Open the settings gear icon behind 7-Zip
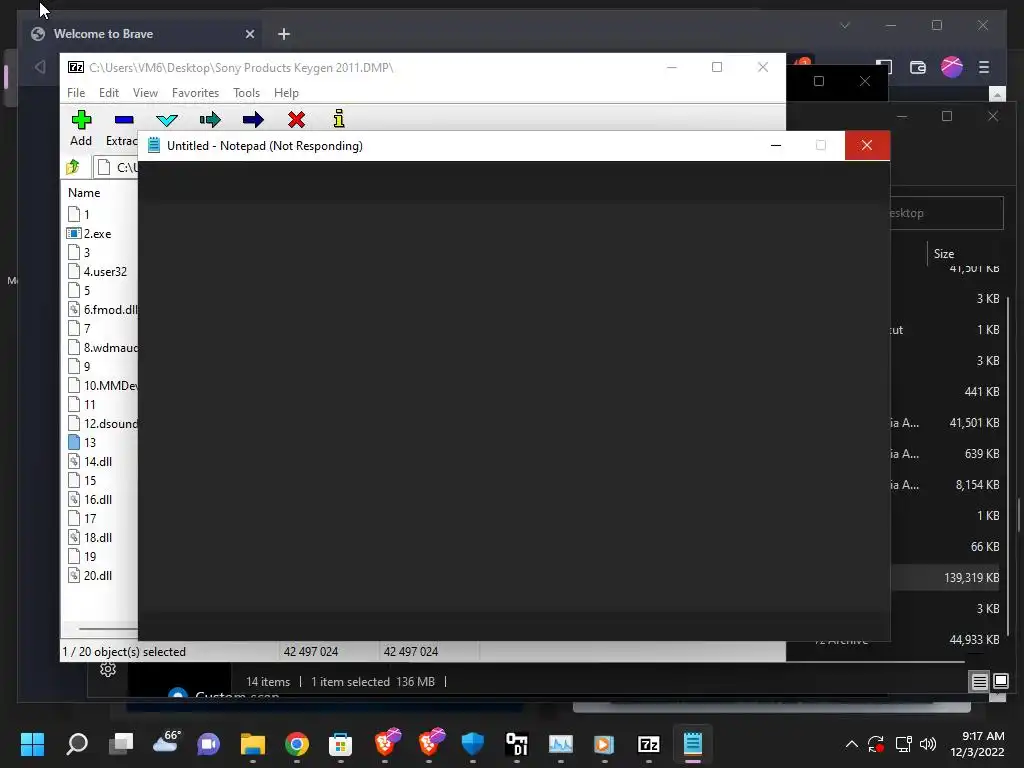Screen dimensions: 1024x768 tap(108, 669)
